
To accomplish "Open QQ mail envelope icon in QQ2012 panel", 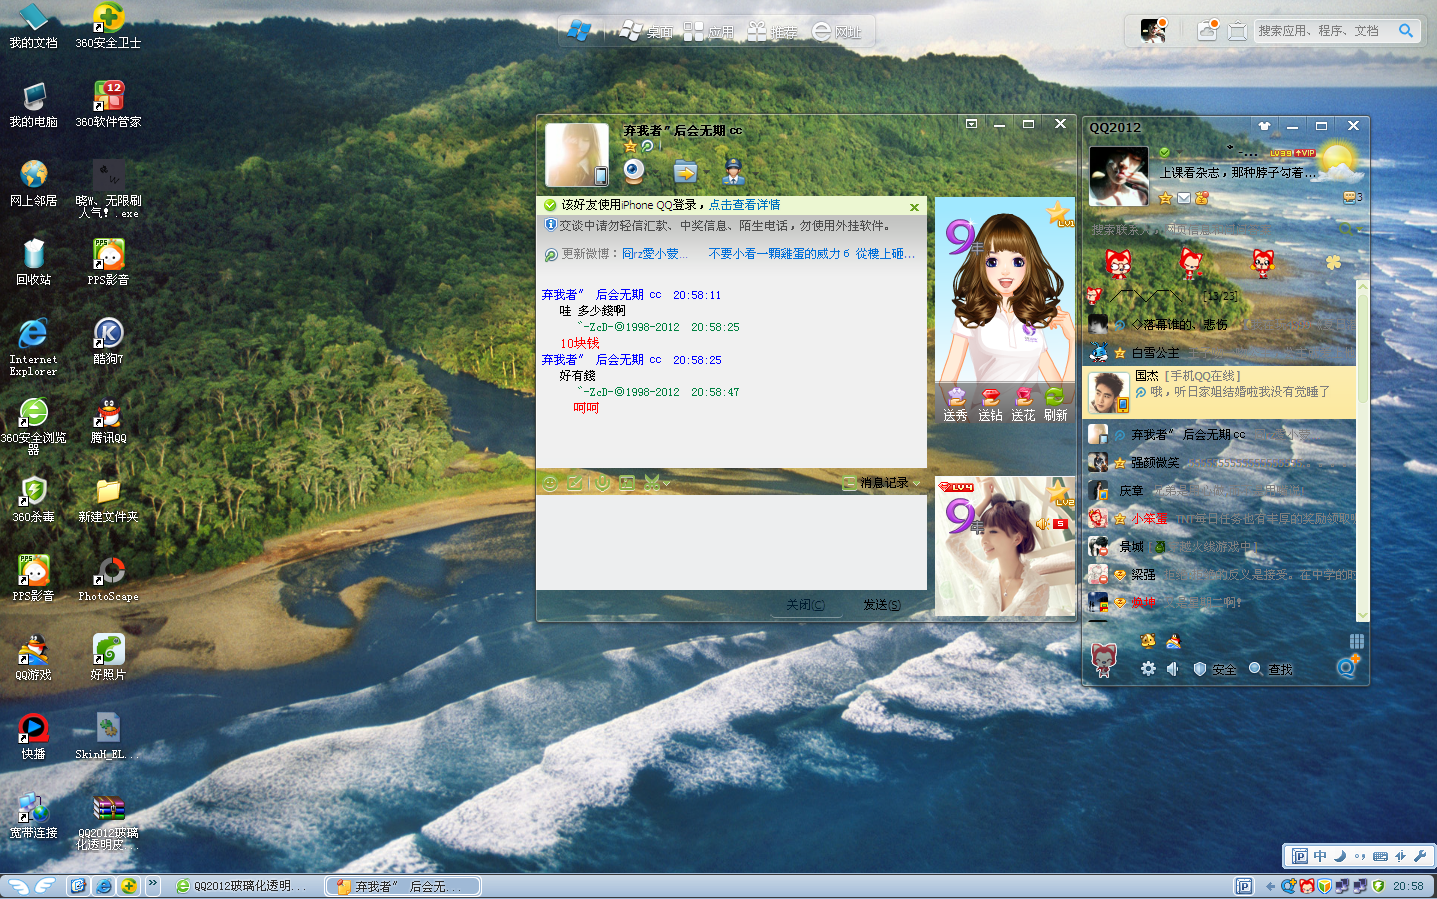I will pyautogui.click(x=1184, y=198).
